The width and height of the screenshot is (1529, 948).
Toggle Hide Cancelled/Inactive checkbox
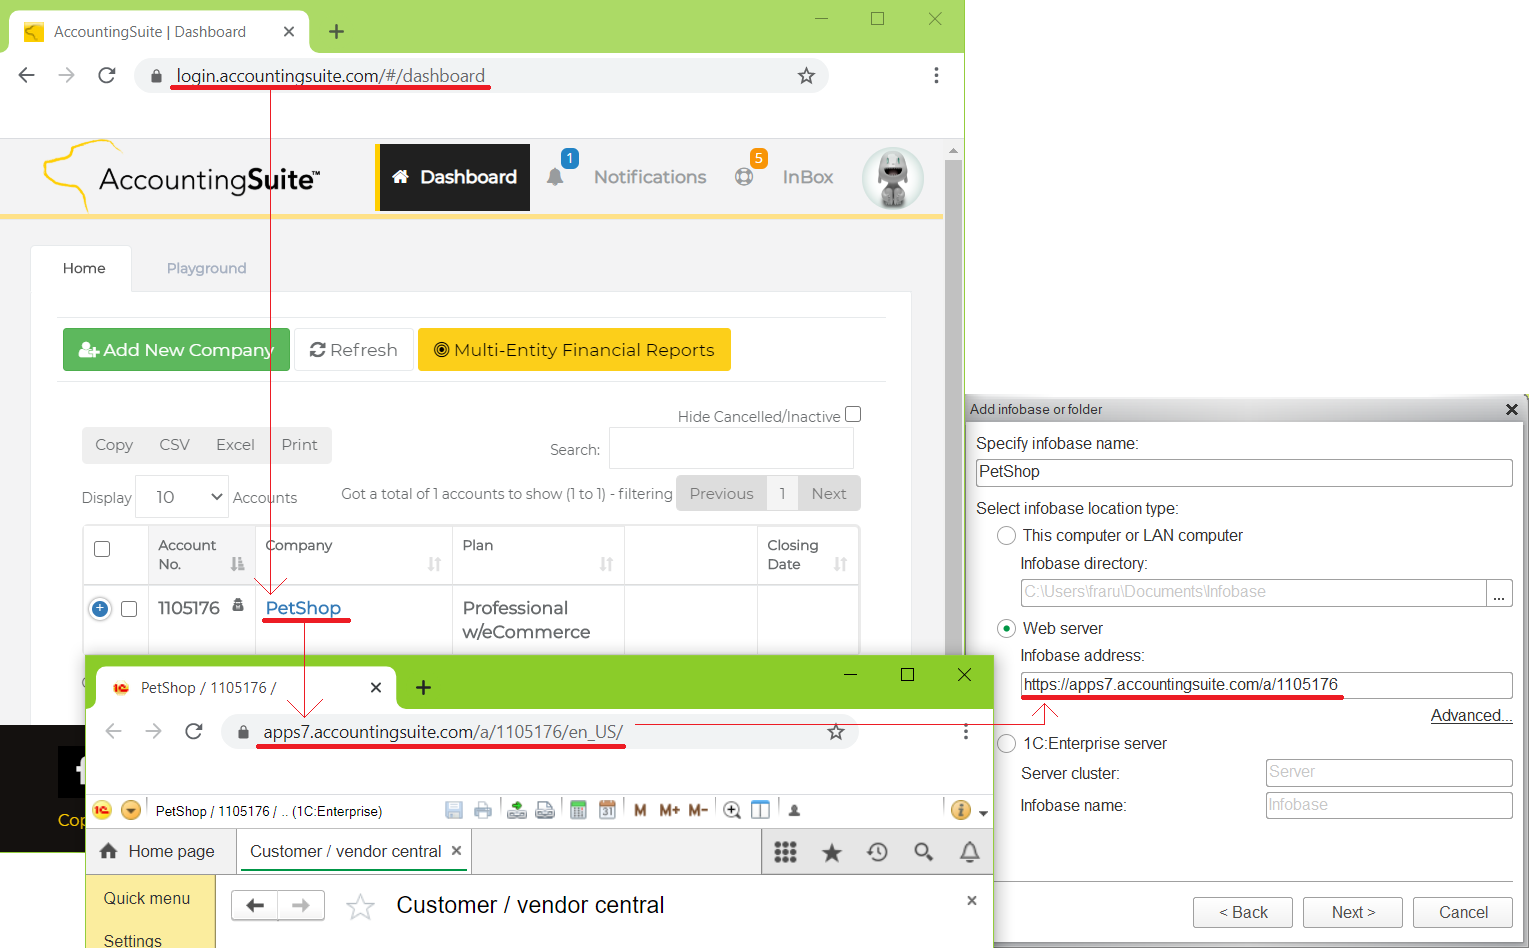[x=853, y=414]
